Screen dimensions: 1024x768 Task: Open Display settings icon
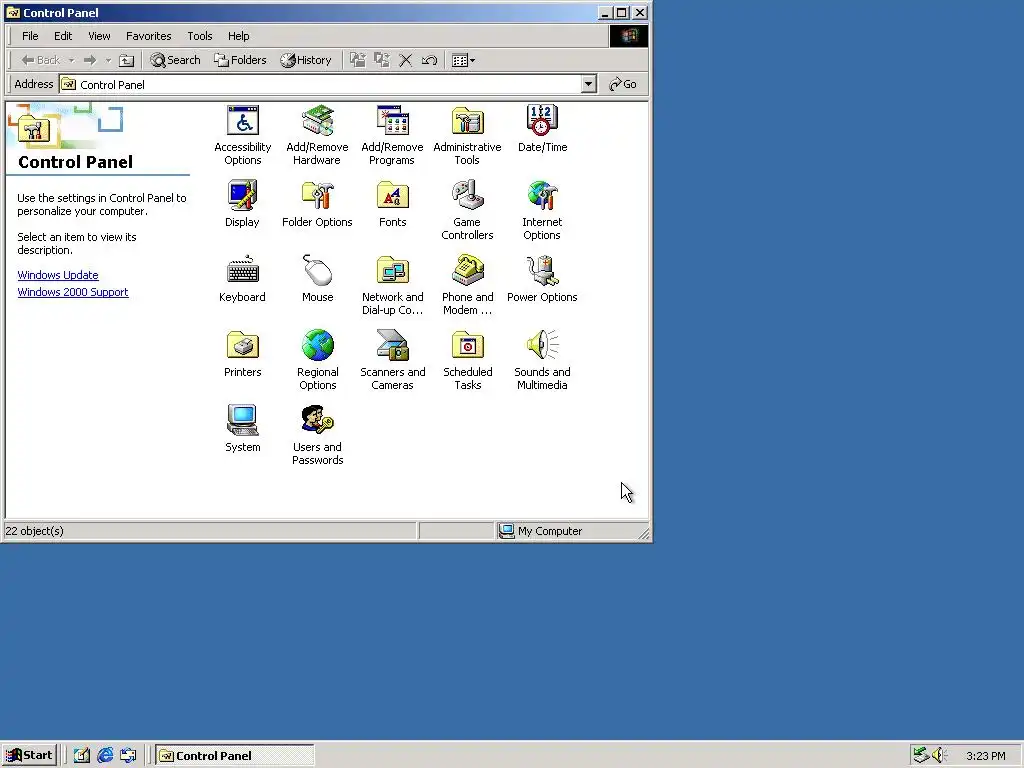coord(242,204)
